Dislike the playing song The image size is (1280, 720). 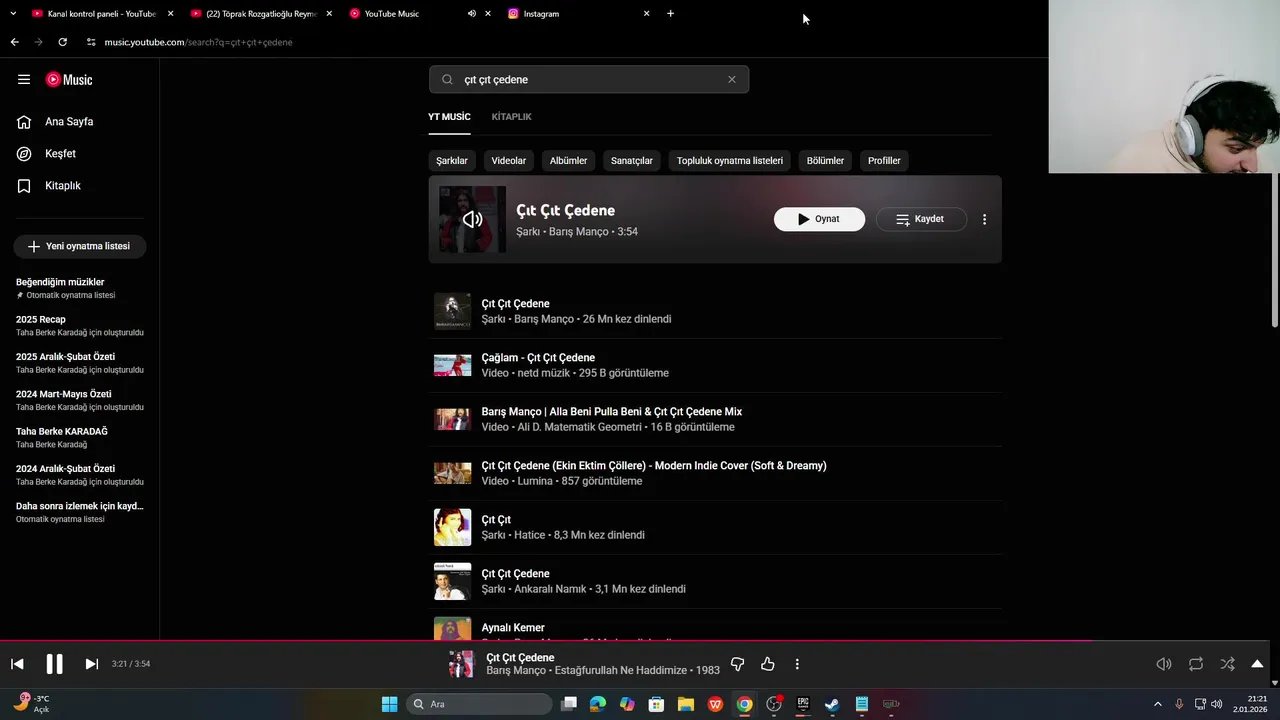point(737,664)
